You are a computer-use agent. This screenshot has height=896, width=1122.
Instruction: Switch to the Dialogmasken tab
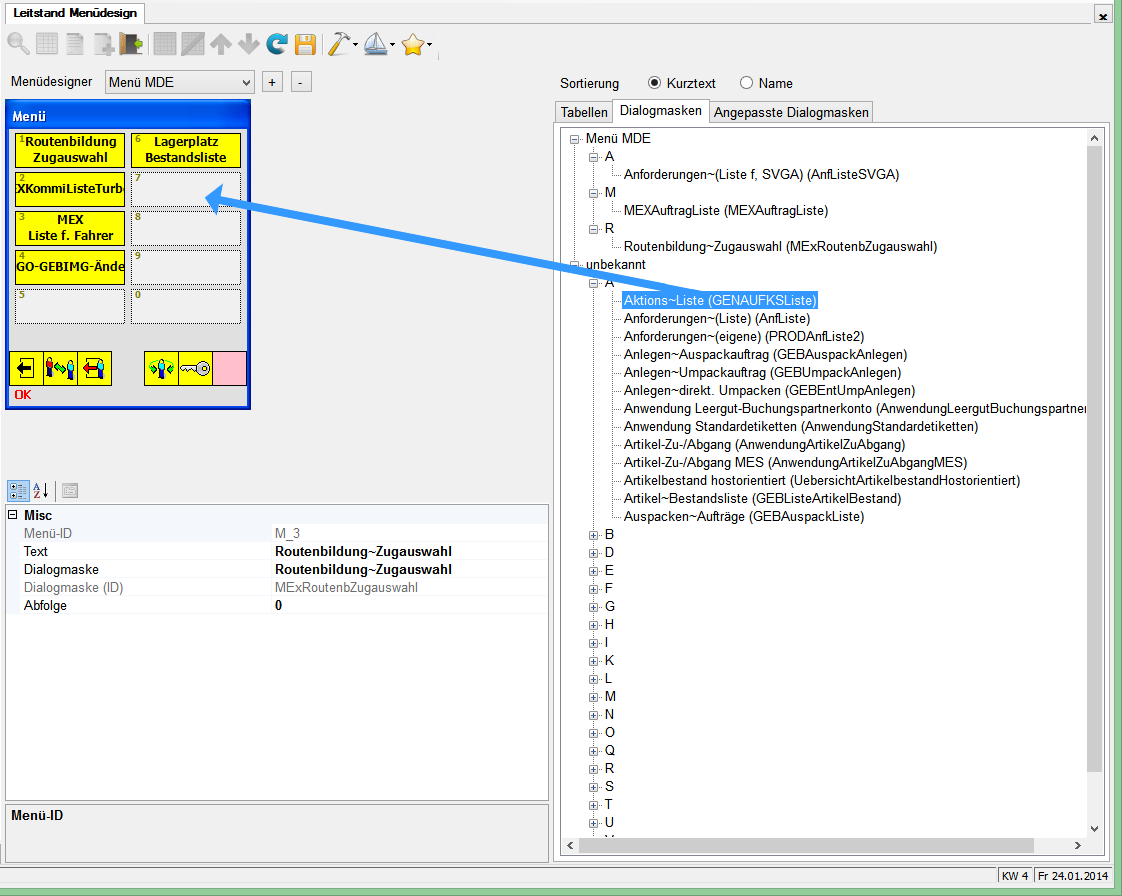[x=660, y=110]
